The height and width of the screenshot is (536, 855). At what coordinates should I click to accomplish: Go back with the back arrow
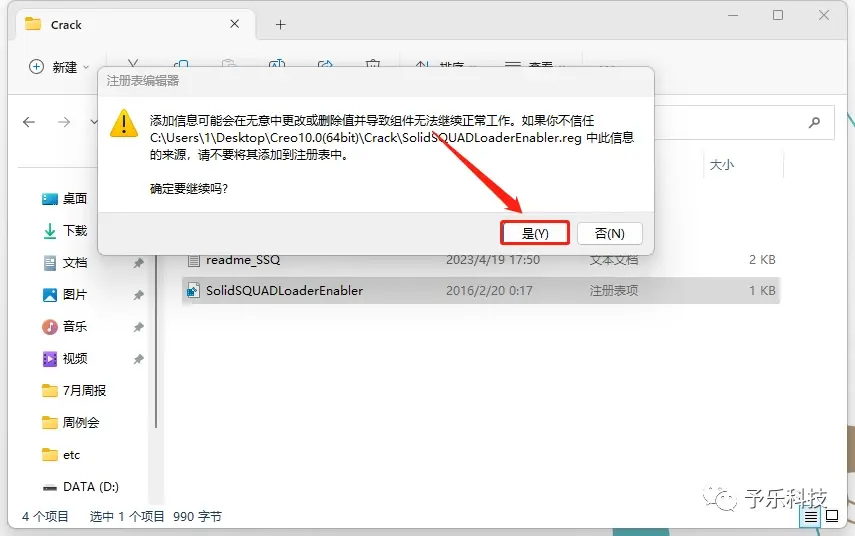click(x=29, y=122)
